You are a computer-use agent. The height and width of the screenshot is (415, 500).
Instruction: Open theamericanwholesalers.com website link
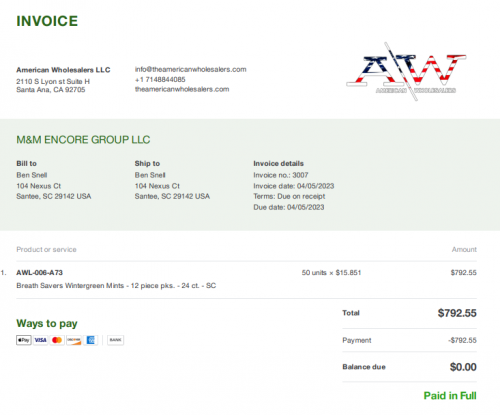point(182,89)
